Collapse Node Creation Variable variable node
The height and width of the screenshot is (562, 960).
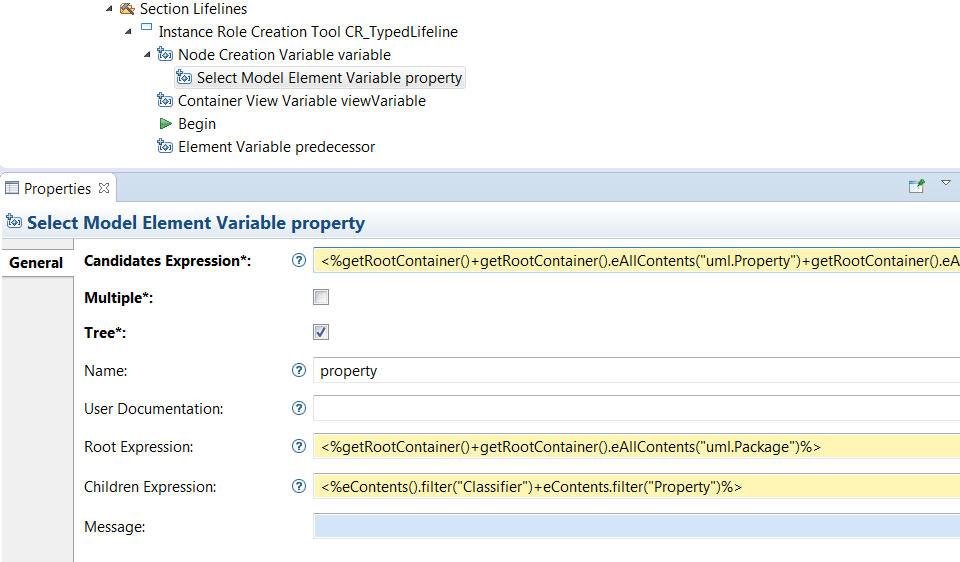coord(147,55)
